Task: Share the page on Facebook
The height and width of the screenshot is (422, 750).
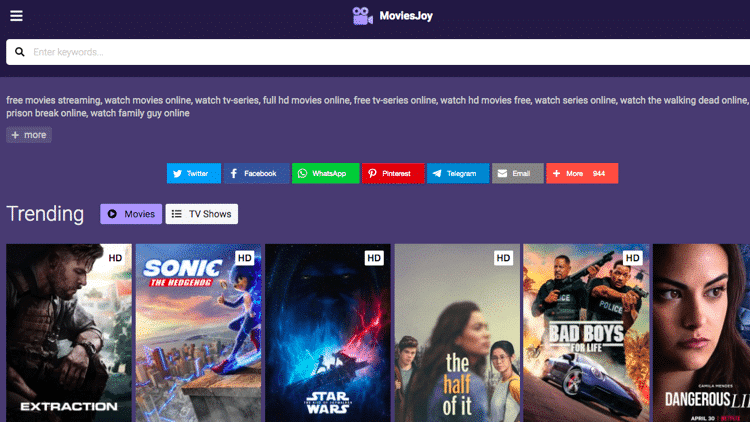Action: click(x=255, y=173)
